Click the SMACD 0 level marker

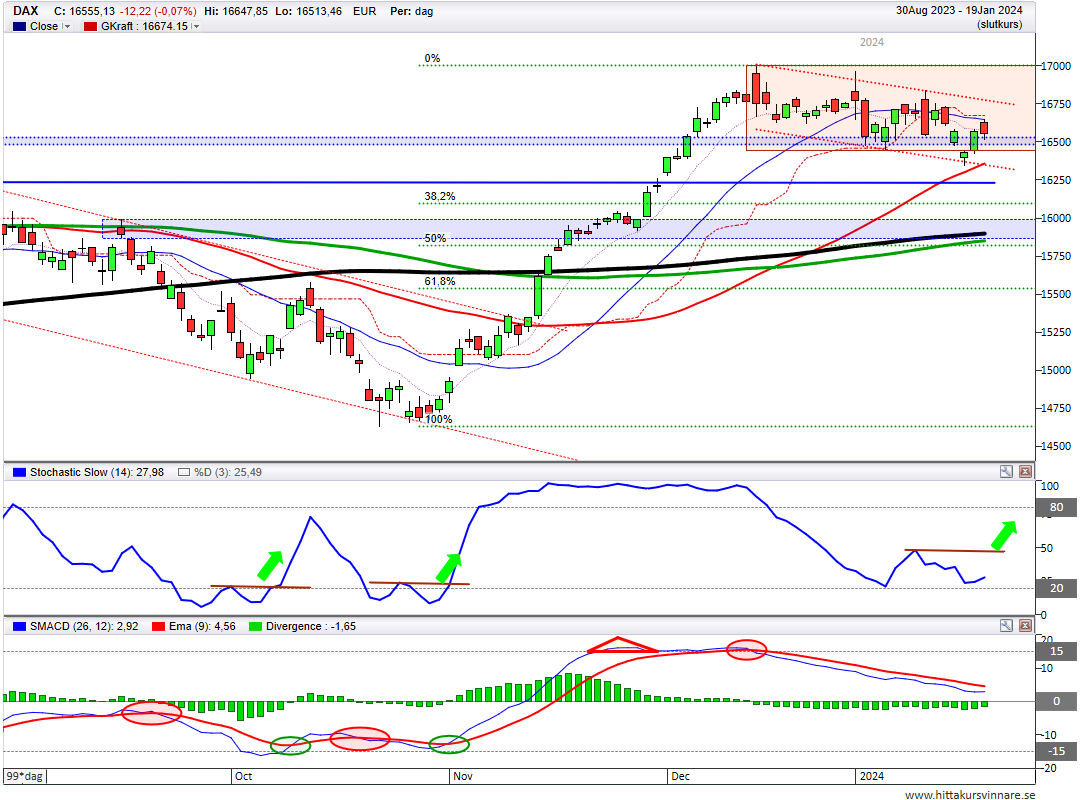(1056, 701)
